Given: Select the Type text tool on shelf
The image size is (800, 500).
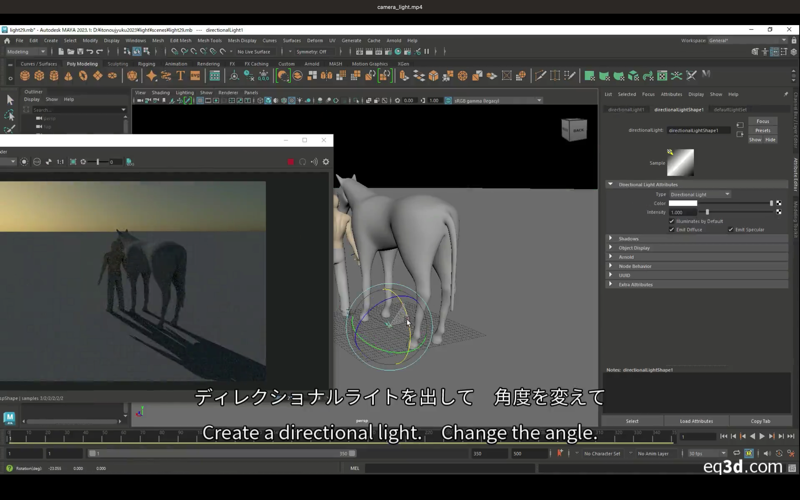Looking at the screenshot, I should click(x=180, y=76).
